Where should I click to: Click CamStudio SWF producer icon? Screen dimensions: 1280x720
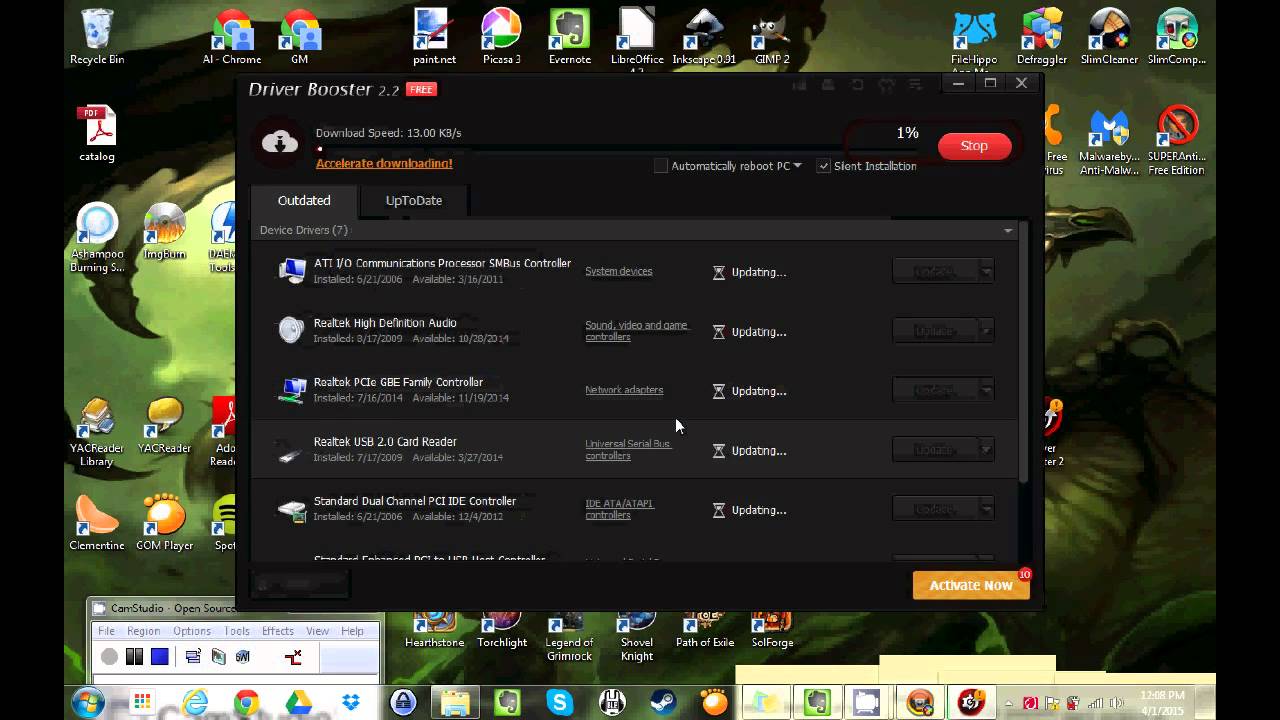(x=243, y=657)
